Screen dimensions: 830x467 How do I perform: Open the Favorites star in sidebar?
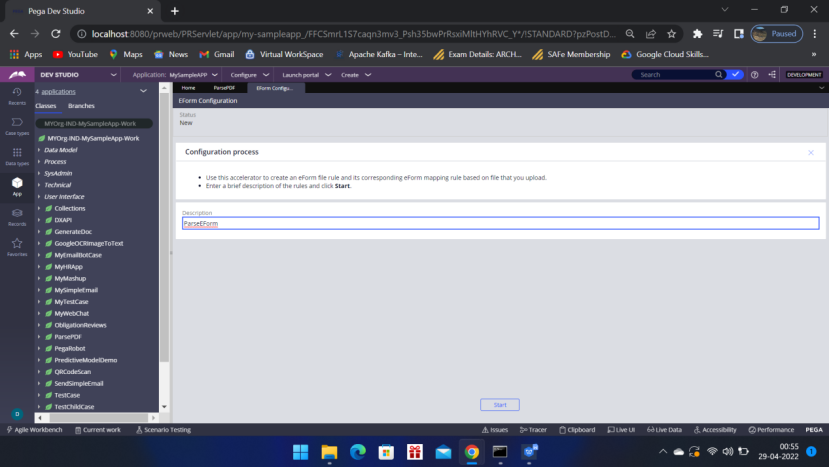point(17,247)
